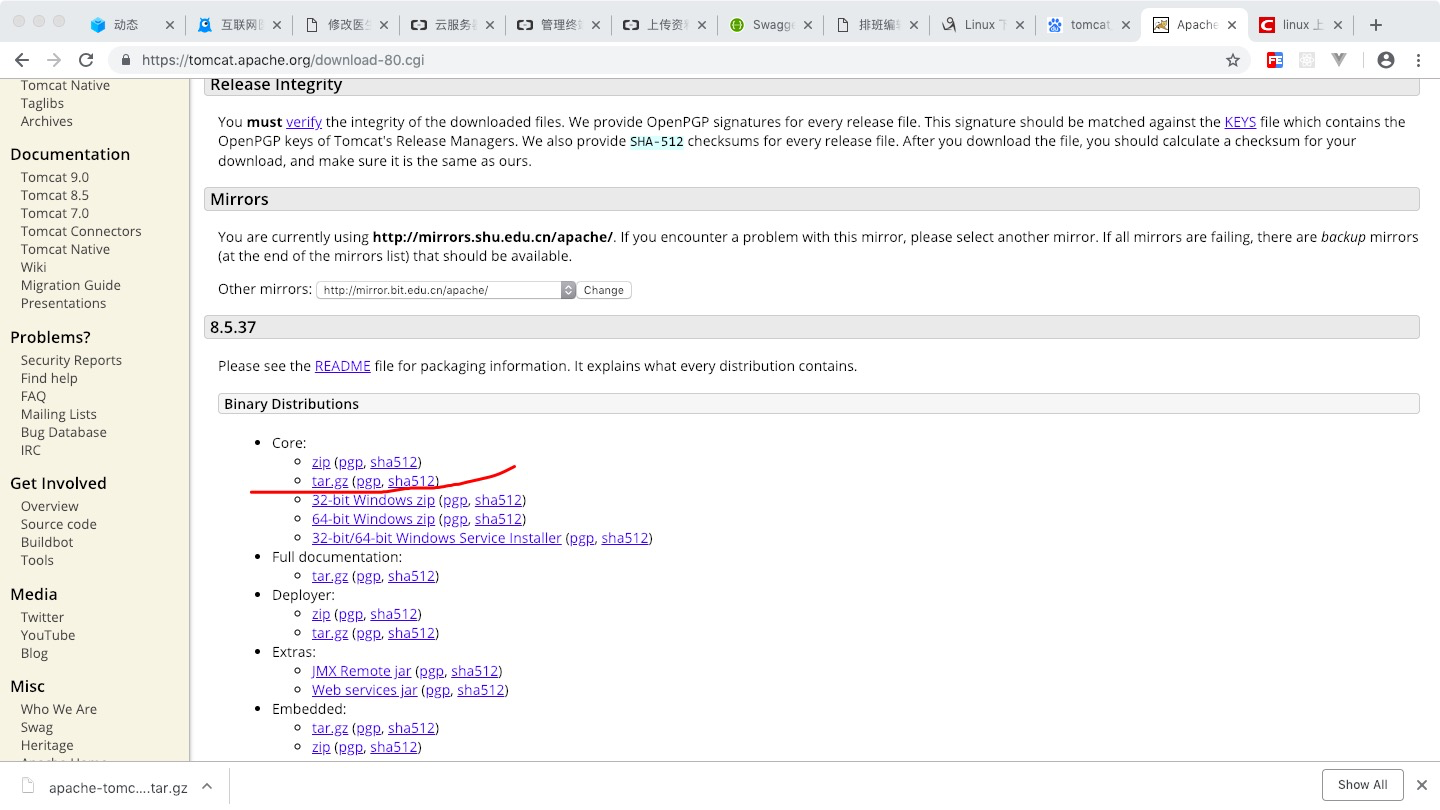Open the Chrome three-dot menu
Image resolution: width=1440 pixels, height=810 pixels.
tap(1418, 60)
